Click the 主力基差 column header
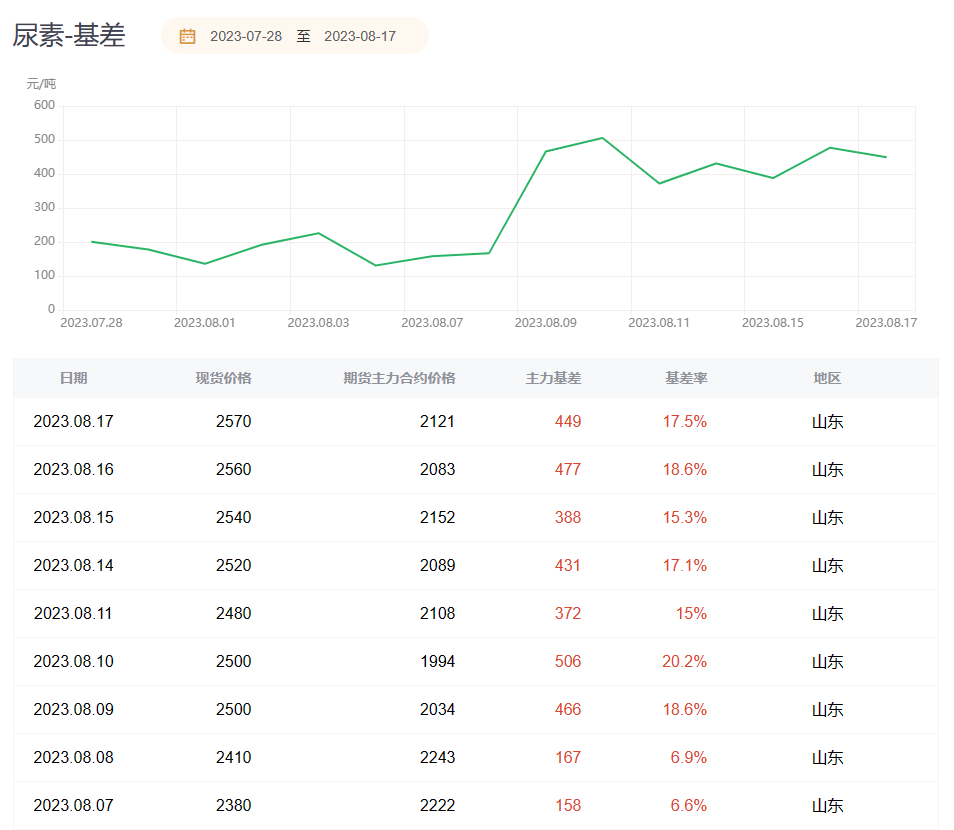 coord(553,378)
